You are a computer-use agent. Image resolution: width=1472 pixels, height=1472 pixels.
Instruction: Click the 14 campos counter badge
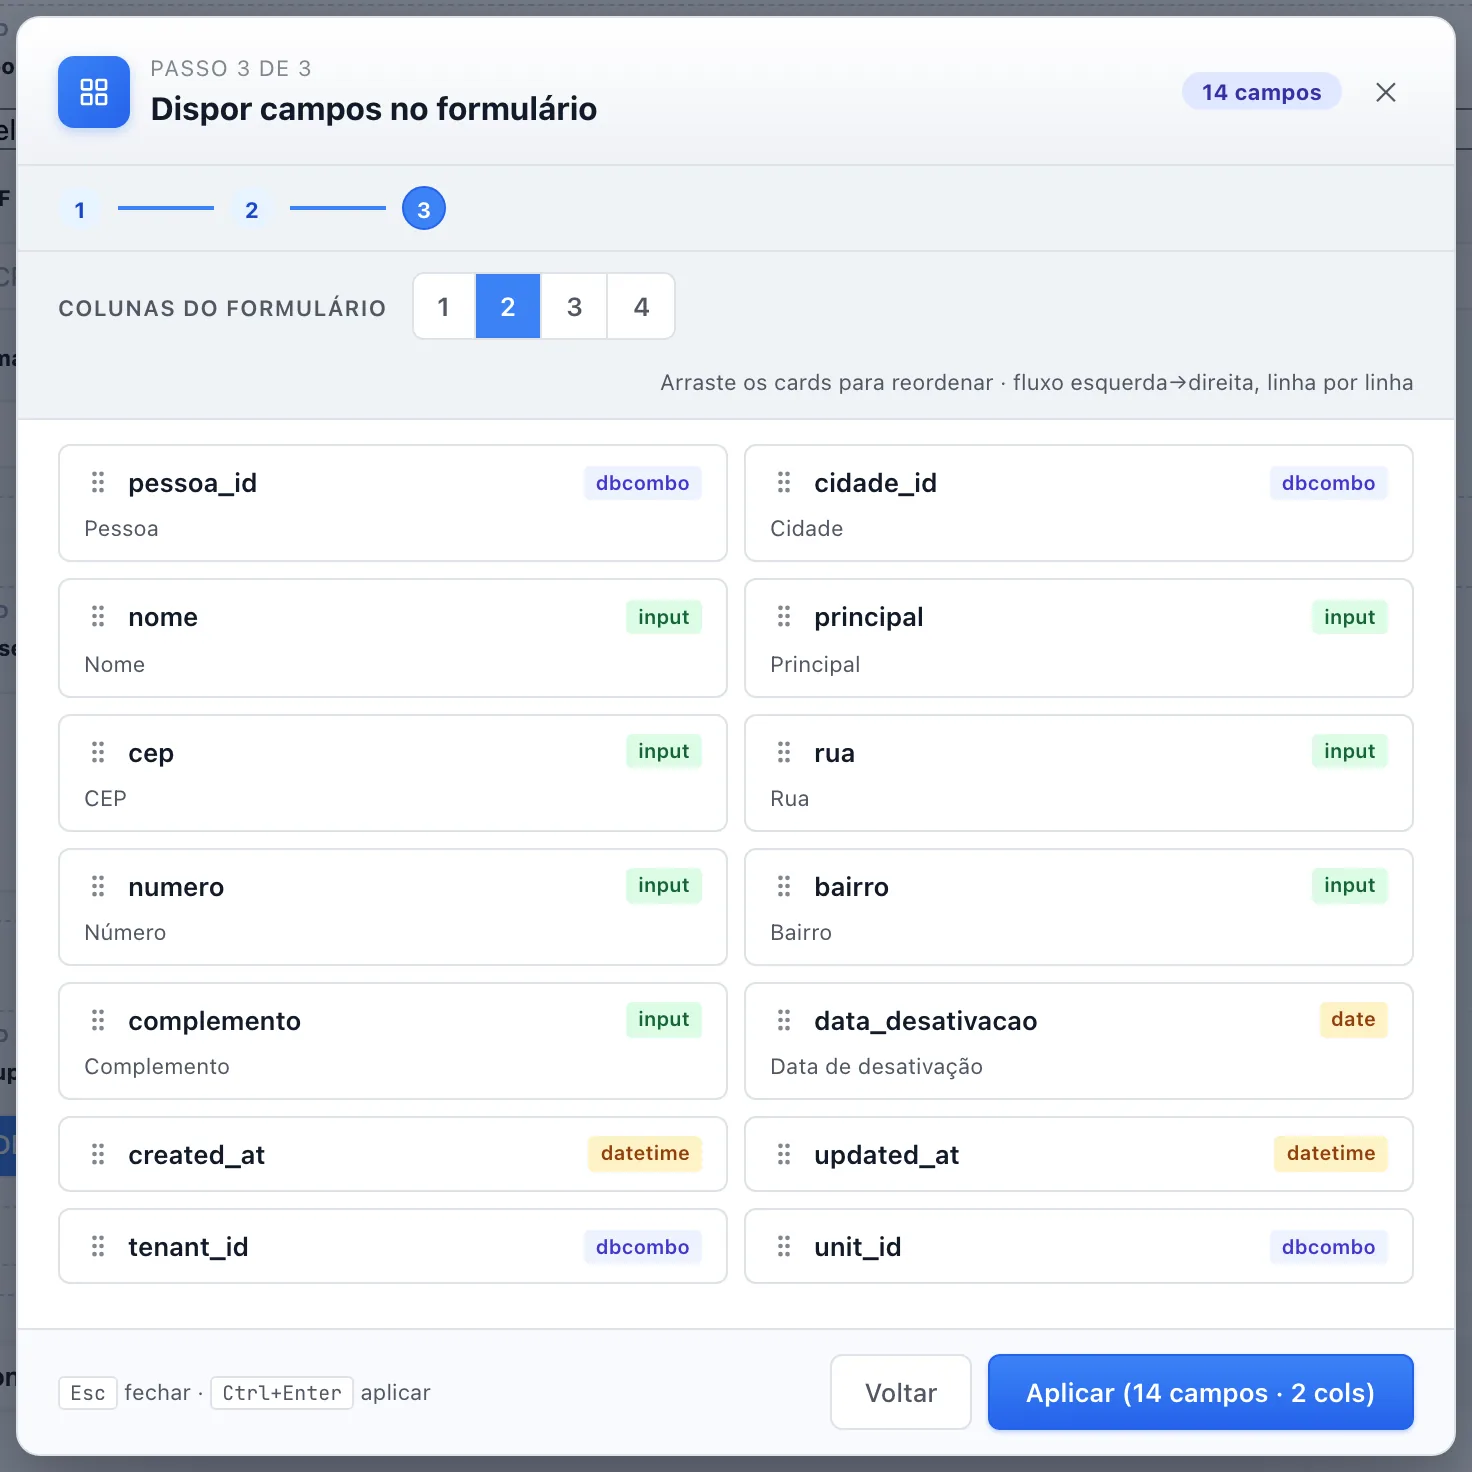(x=1261, y=92)
